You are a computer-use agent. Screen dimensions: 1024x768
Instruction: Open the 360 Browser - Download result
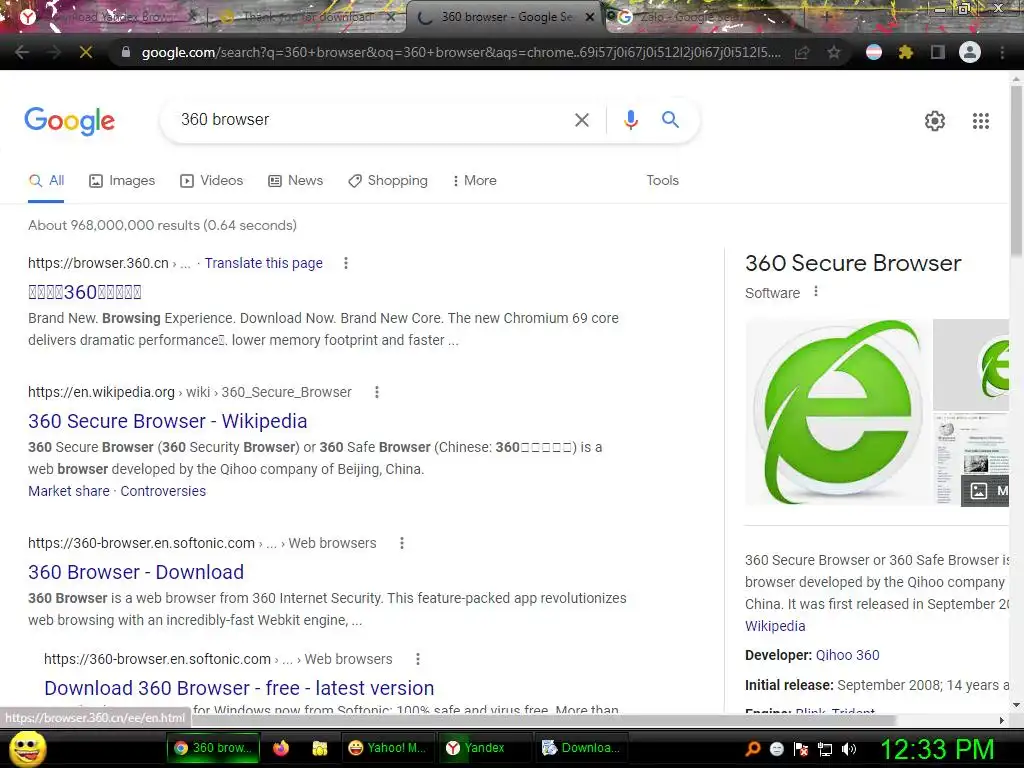136,572
